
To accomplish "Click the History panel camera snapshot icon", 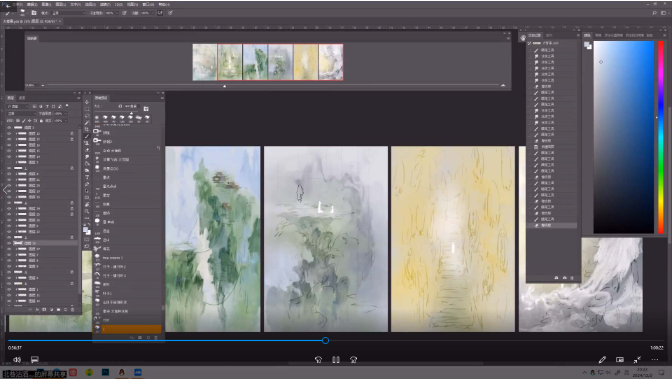I will point(564,278).
